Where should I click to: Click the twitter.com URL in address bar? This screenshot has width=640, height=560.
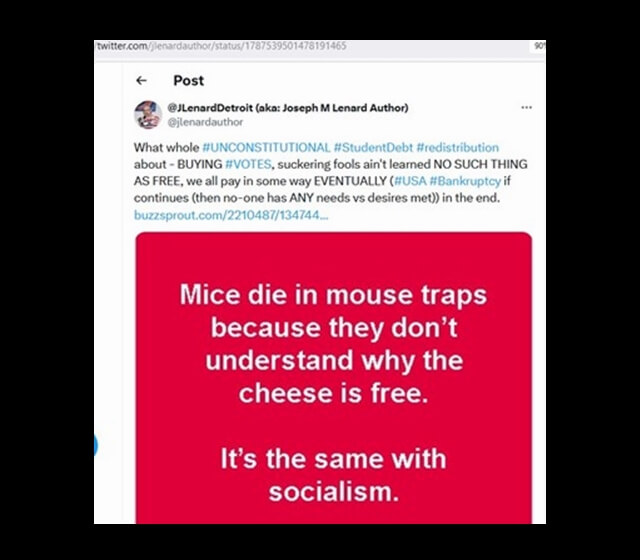coord(222,46)
